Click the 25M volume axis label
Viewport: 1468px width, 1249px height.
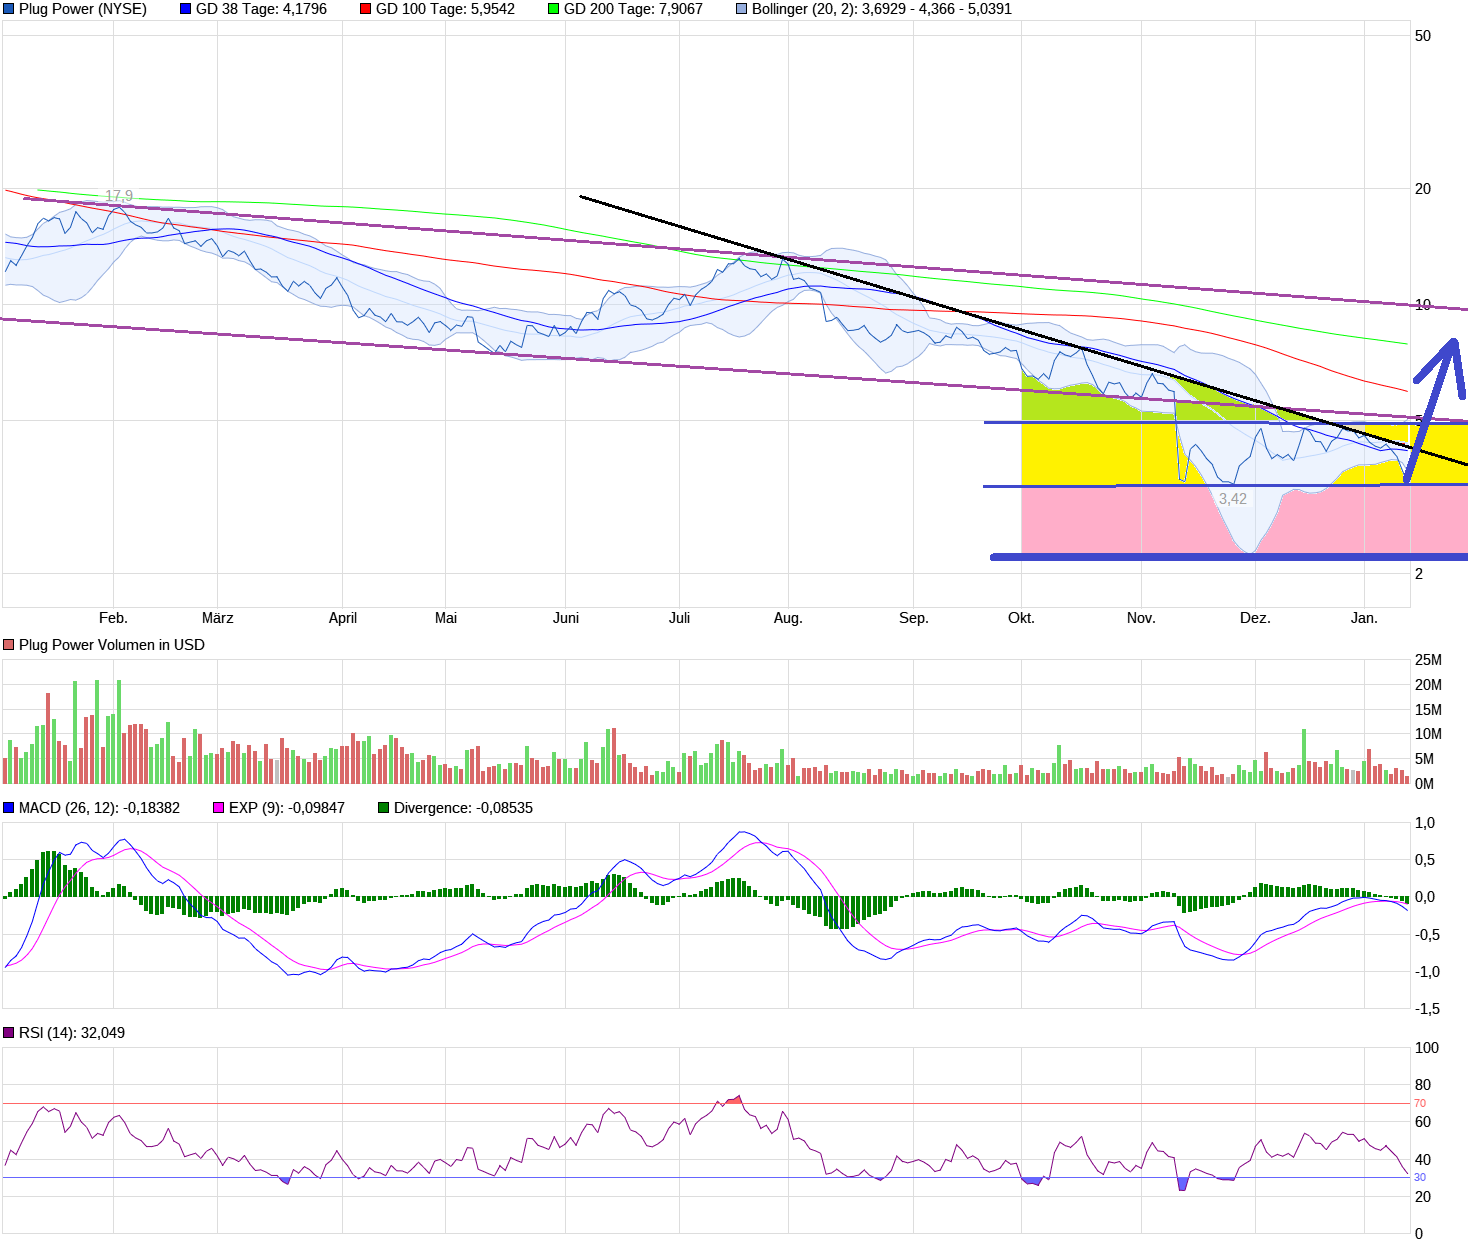1428,660
